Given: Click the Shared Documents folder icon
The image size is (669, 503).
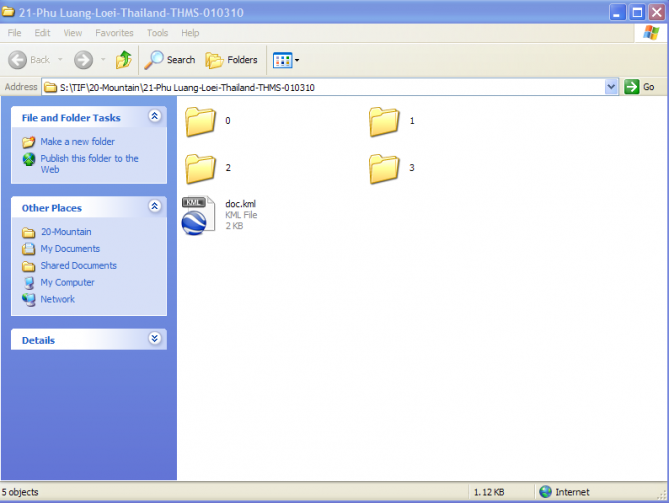Looking at the screenshot, I should pyautogui.click(x=29, y=266).
